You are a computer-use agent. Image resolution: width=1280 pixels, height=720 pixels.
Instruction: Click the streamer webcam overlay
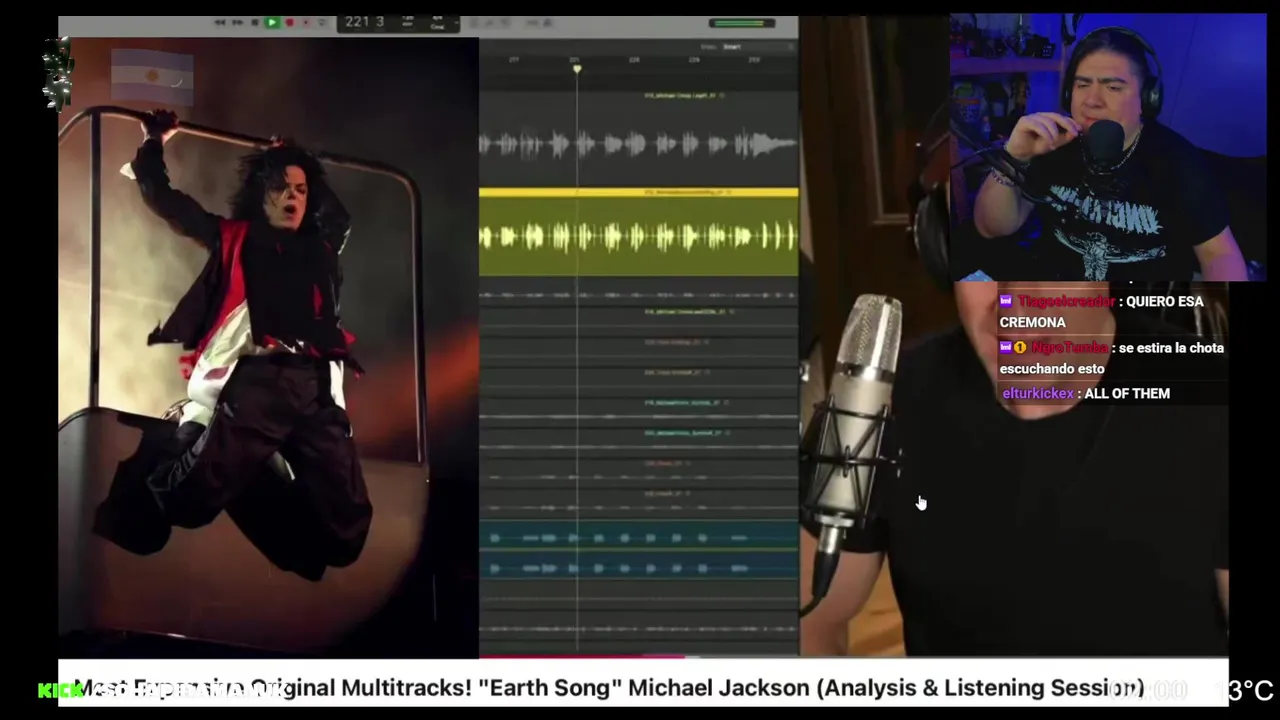click(1108, 148)
